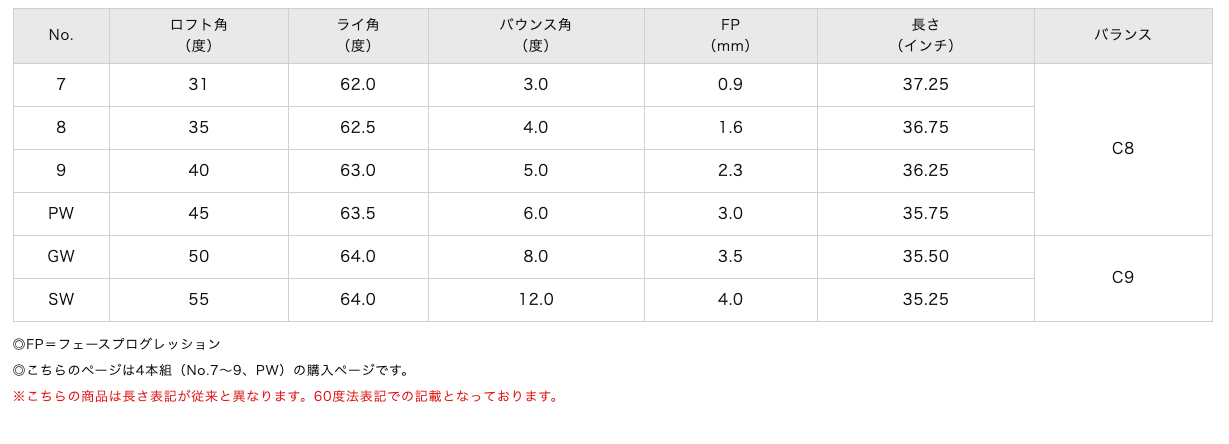Click the FP (mm) column header

click(x=730, y=35)
